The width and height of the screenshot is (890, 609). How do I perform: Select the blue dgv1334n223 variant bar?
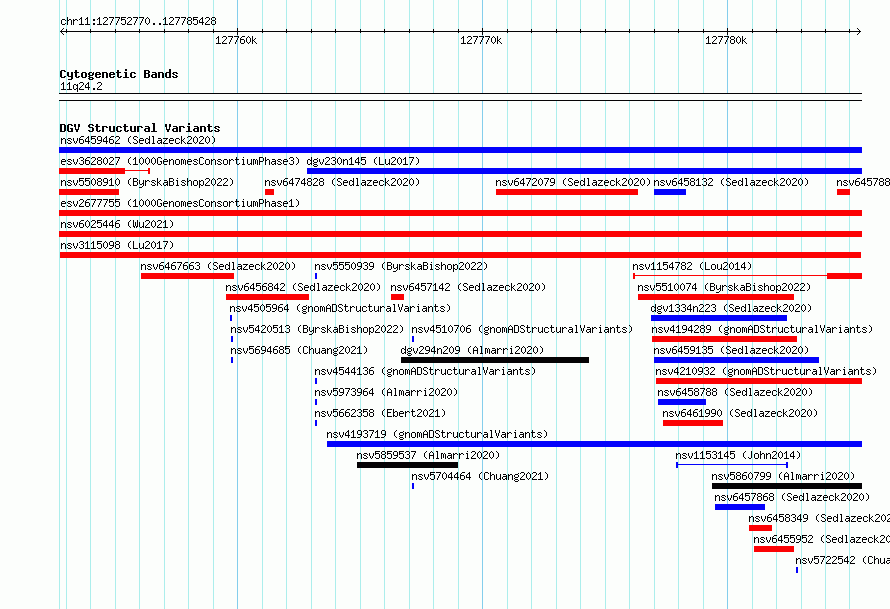(x=719, y=318)
